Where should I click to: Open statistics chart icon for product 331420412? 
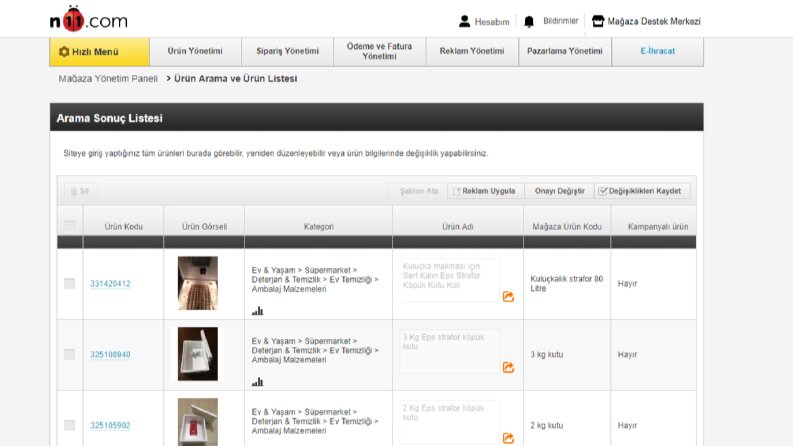click(x=257, y=311)
